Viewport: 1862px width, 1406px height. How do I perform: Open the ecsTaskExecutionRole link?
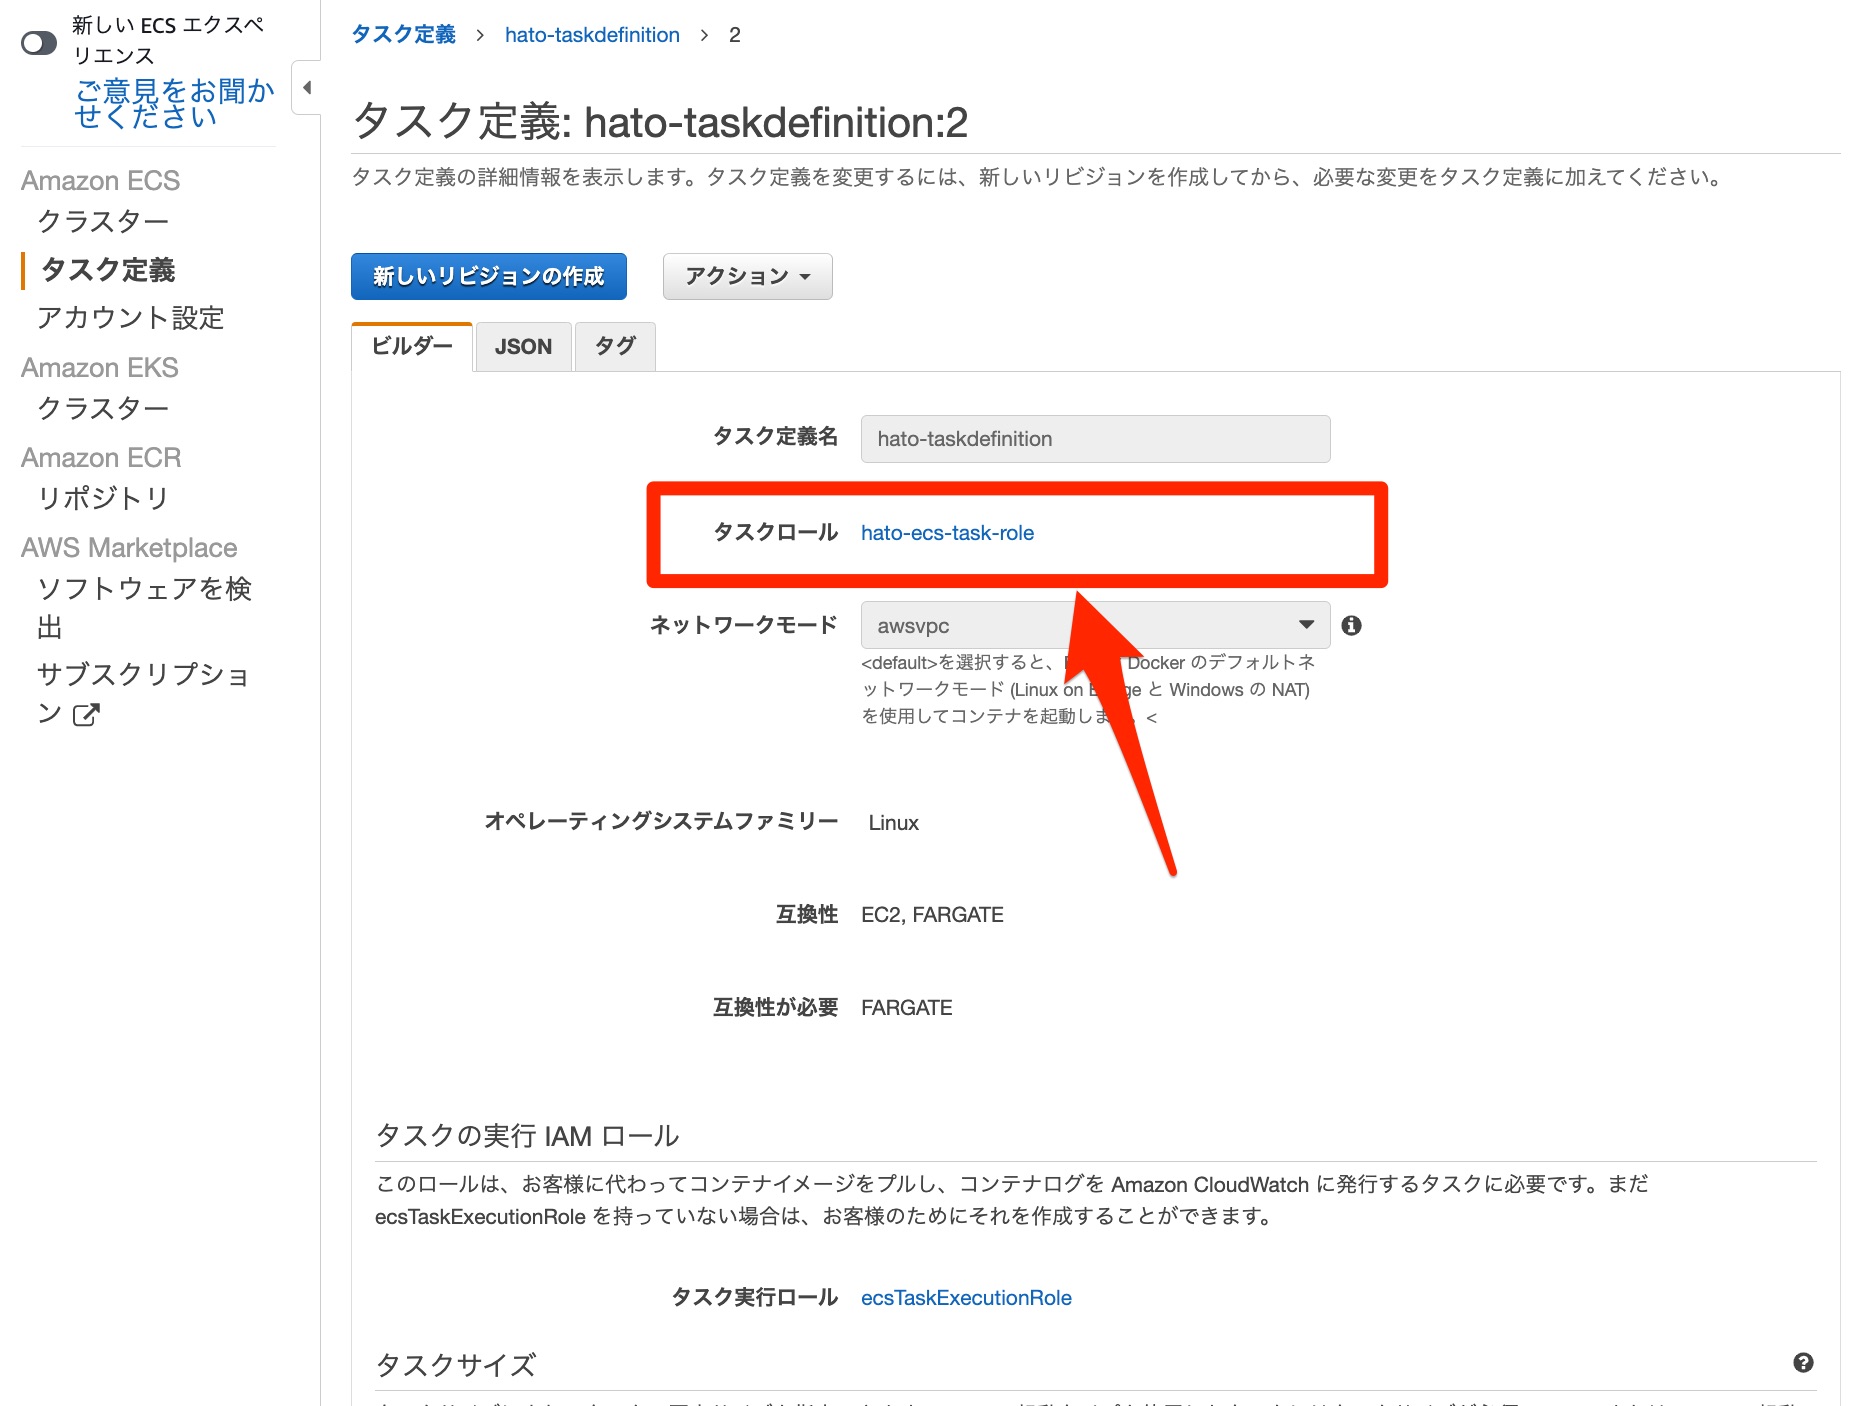964,1297
